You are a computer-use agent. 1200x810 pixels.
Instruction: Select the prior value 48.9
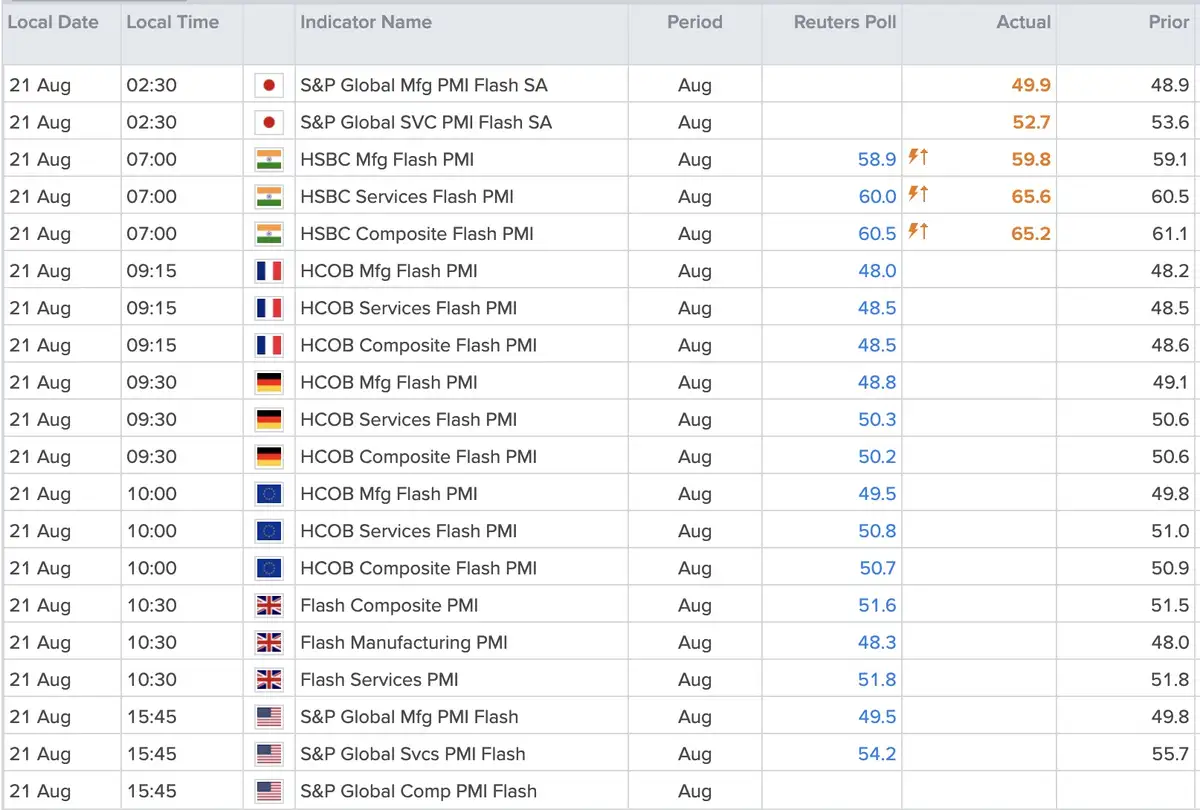tap(1170, 85)
